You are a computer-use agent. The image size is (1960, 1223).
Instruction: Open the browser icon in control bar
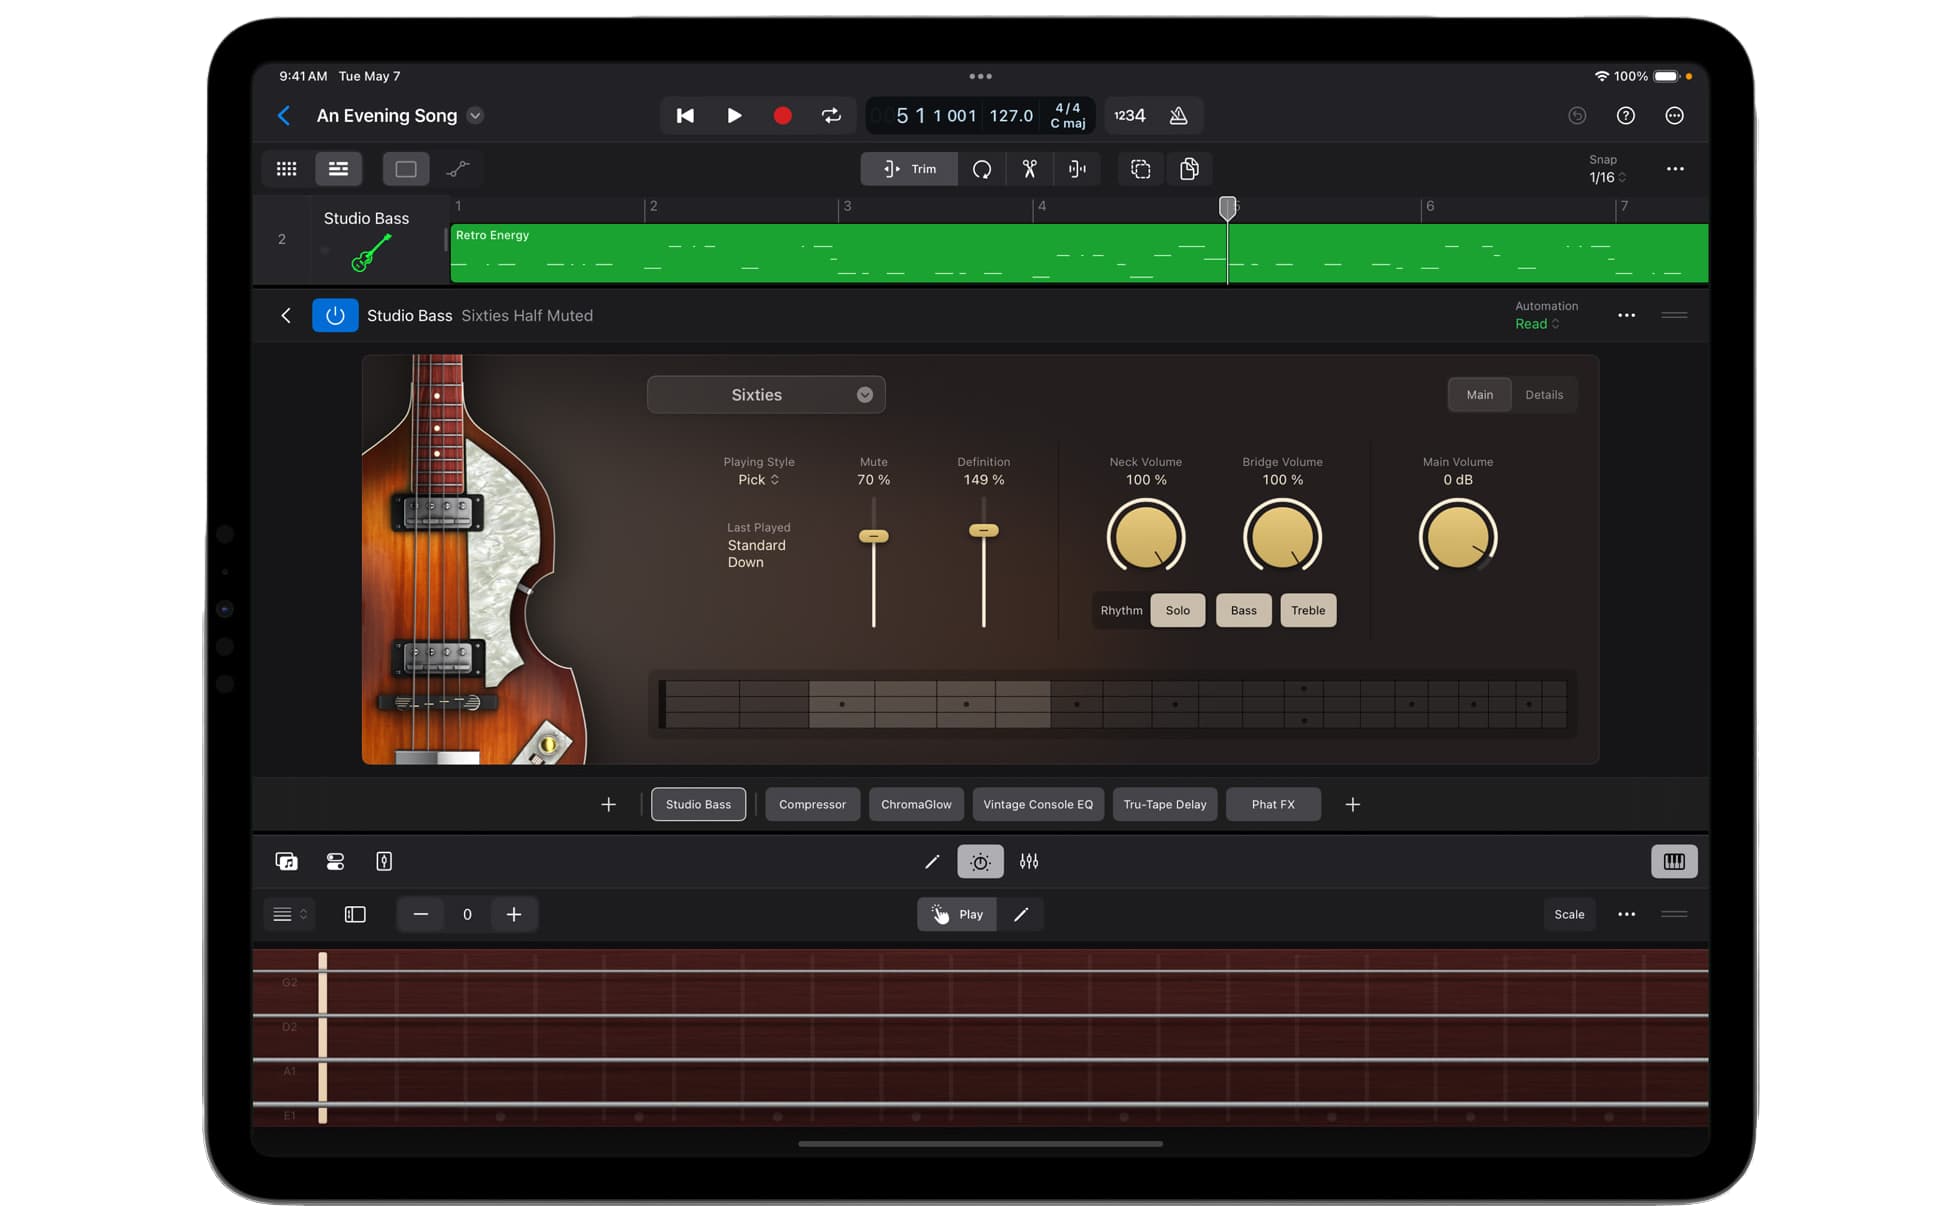(x=286, y=862)
